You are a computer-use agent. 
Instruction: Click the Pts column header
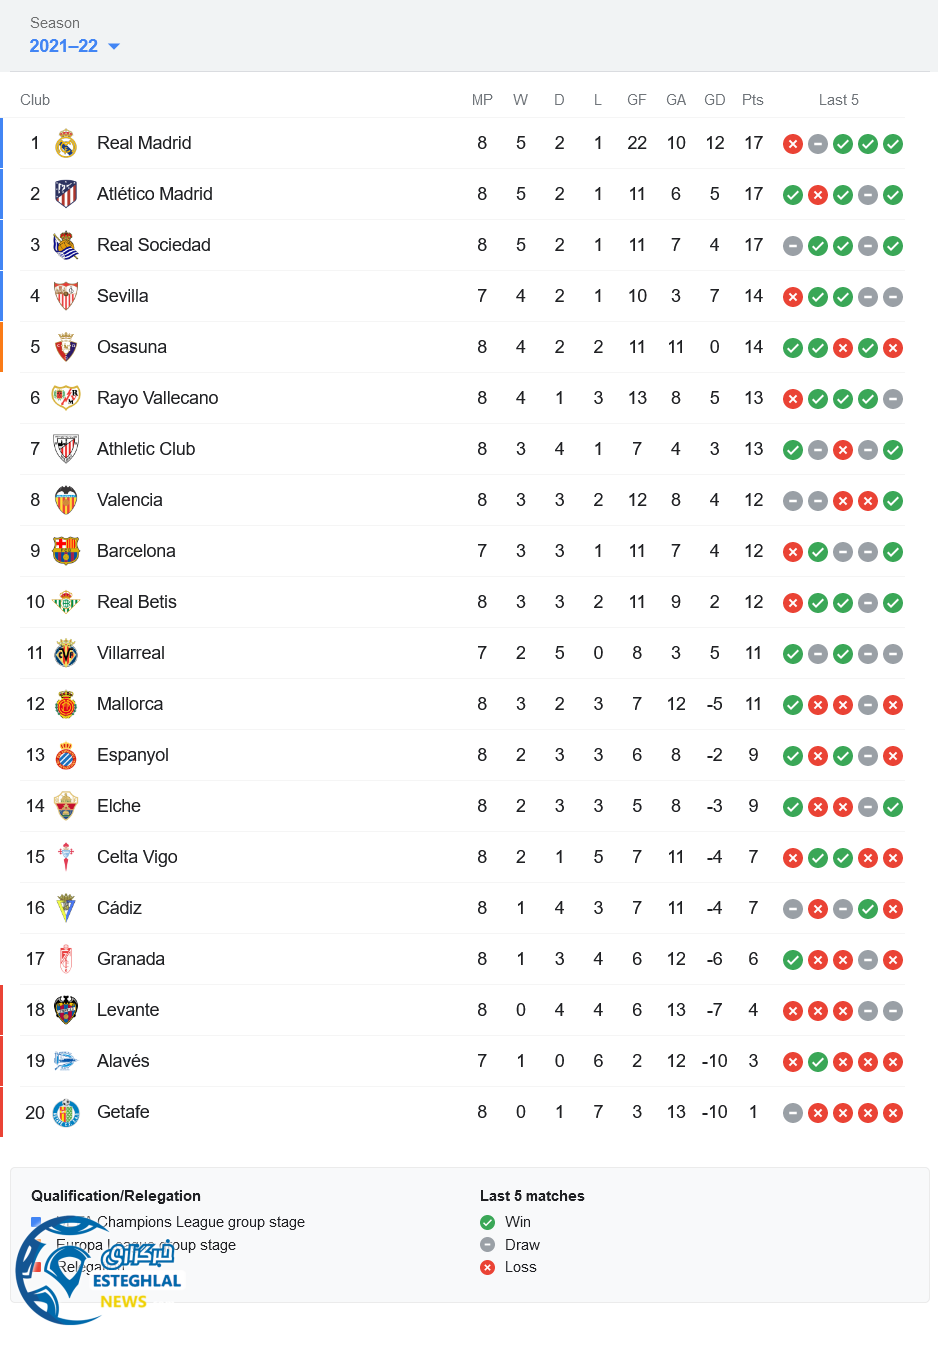[x=752, y=100]
